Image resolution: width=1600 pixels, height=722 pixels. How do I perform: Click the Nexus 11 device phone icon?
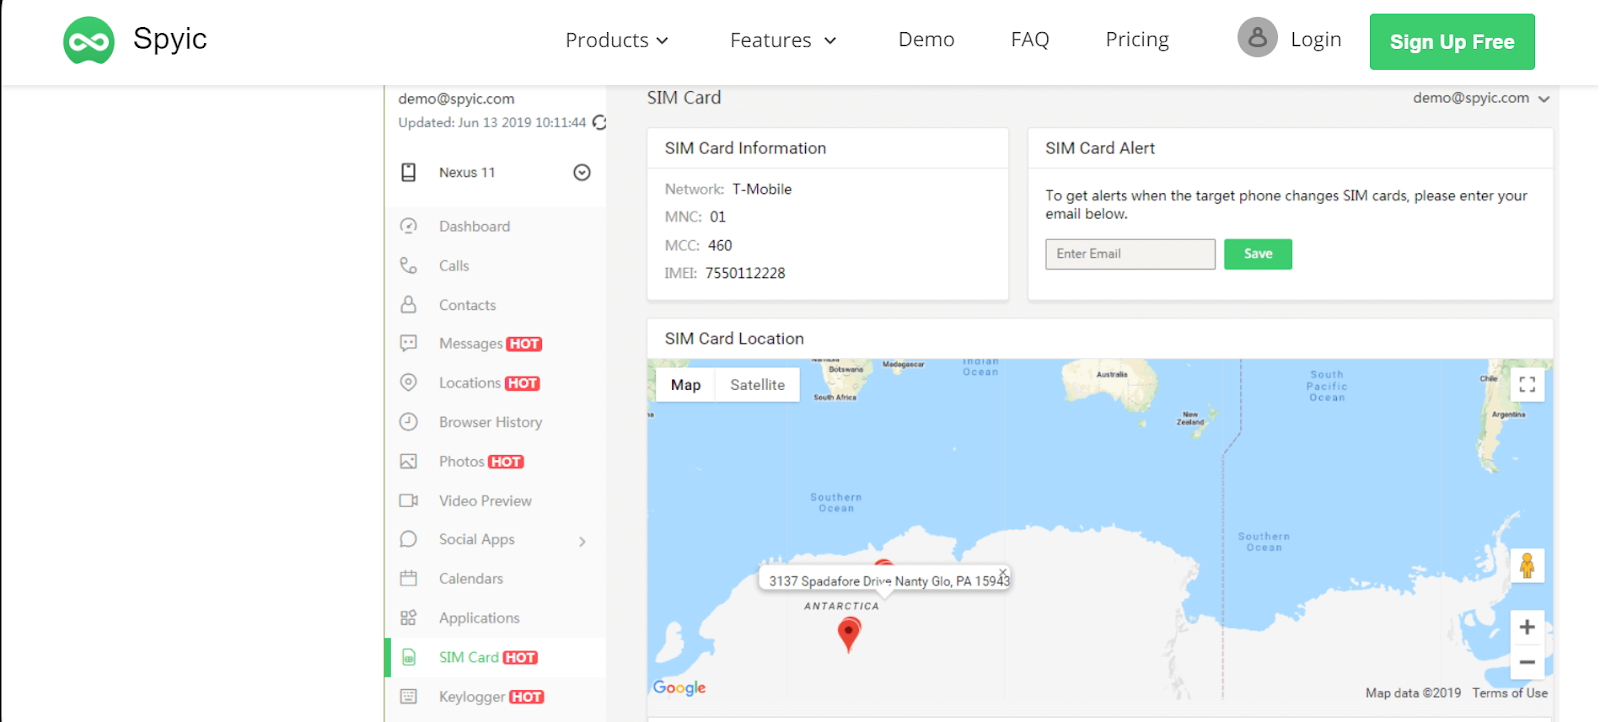pyautogui.click(x=408, y=172)
